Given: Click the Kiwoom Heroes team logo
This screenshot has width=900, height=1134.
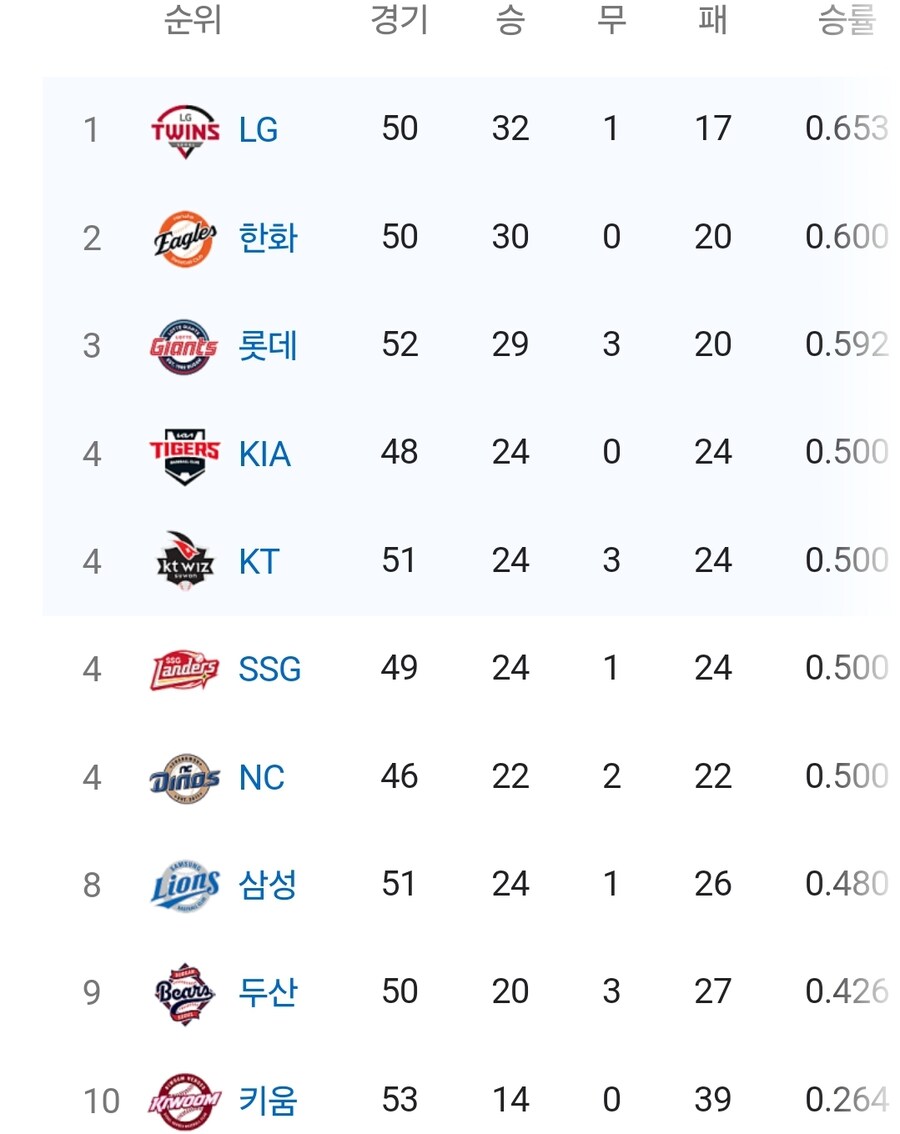Looking at the screenshot, I should point(184,1101).
